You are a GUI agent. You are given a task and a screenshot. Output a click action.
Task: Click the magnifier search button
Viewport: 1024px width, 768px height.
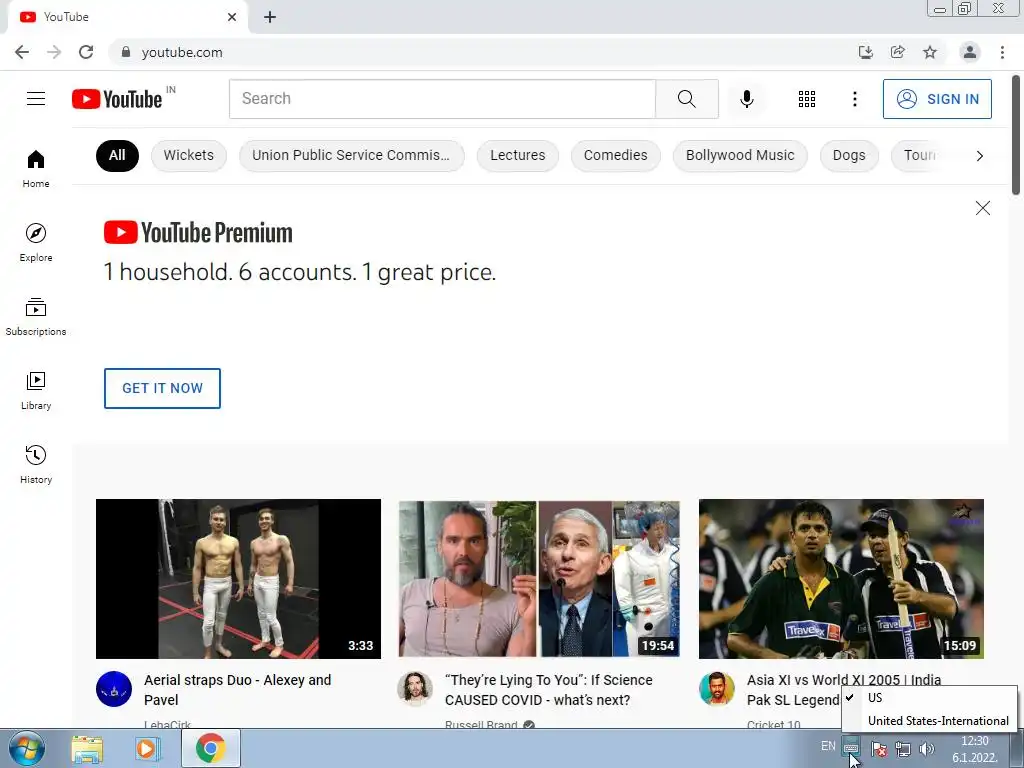686,99
